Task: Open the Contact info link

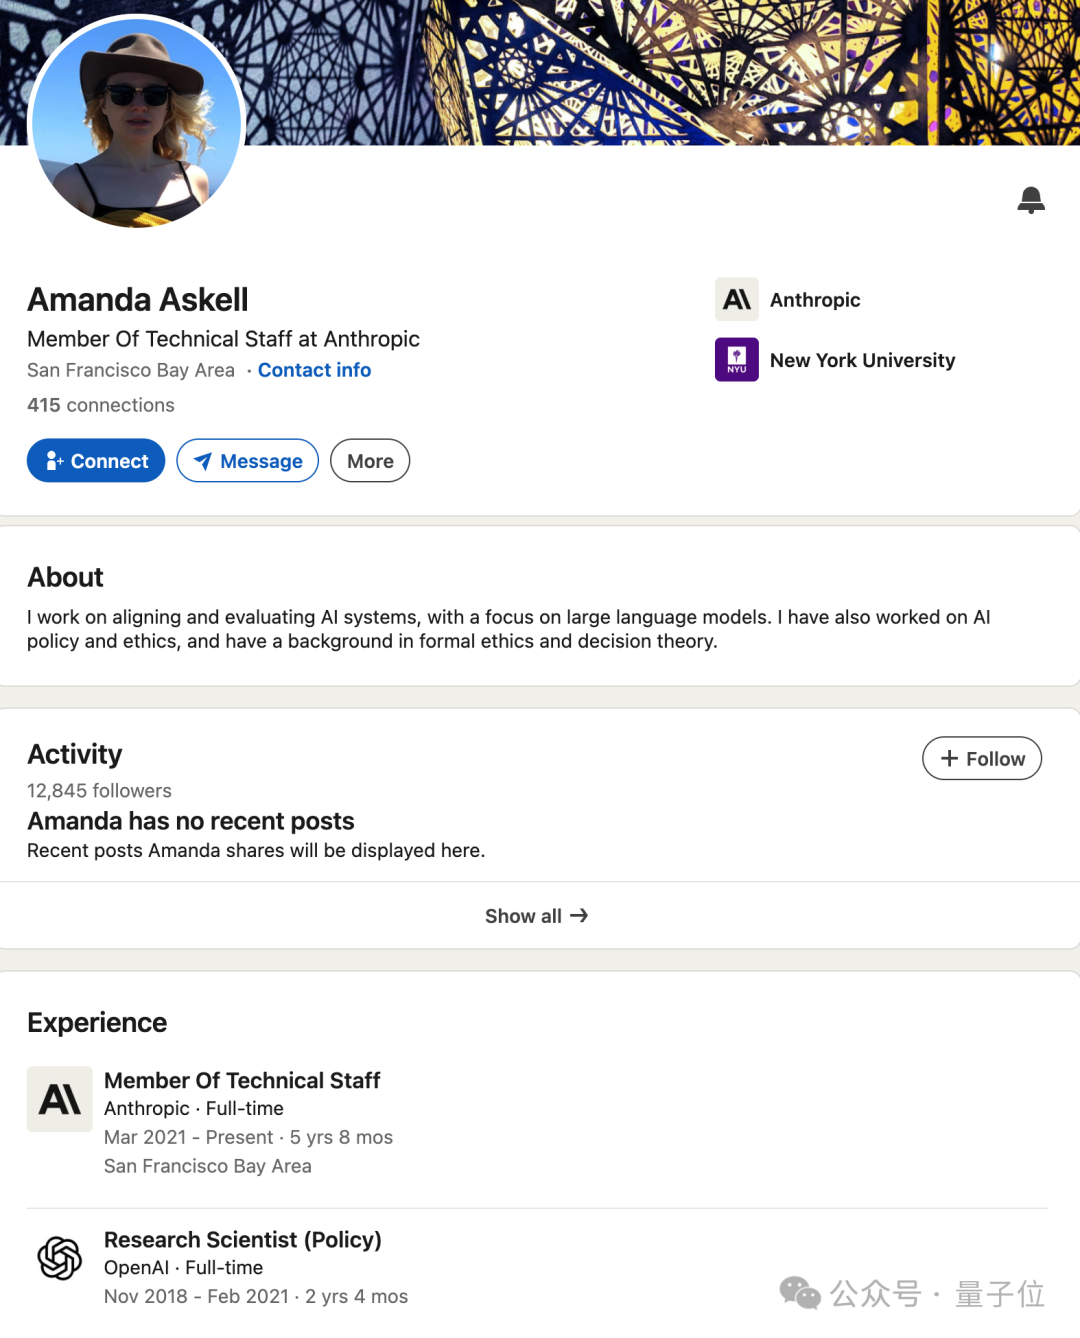Action: pyautogui.click(x=314, y=370)
